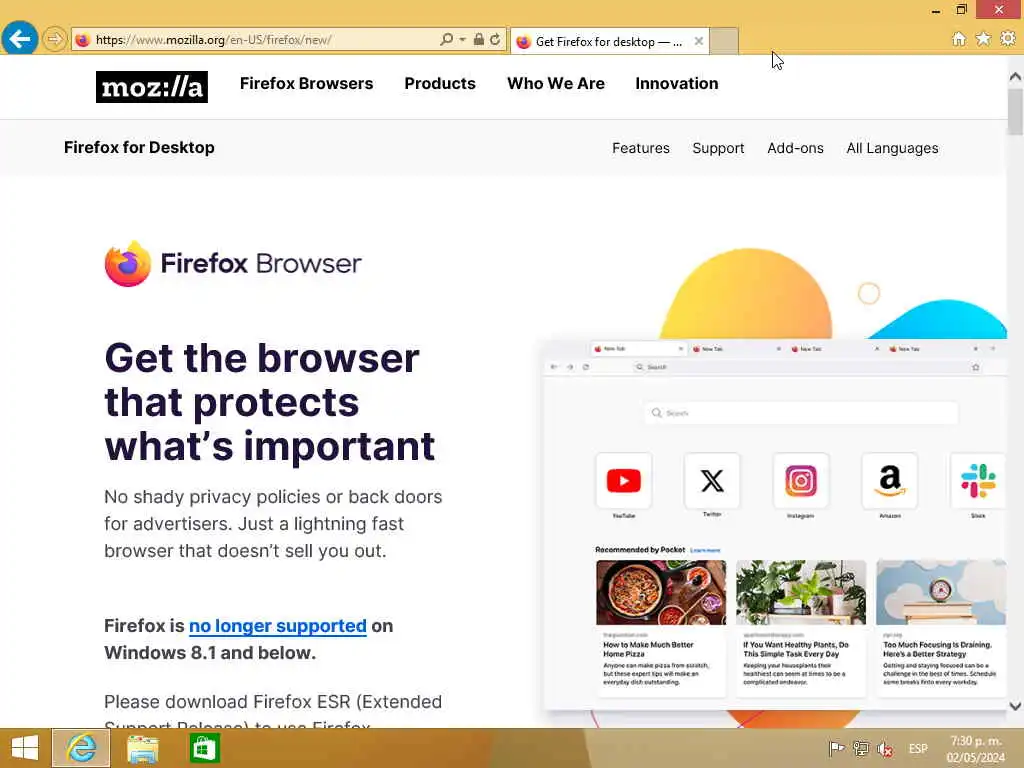
Task: Click the IE back arrow button
Action: click(x=20, y=39)
